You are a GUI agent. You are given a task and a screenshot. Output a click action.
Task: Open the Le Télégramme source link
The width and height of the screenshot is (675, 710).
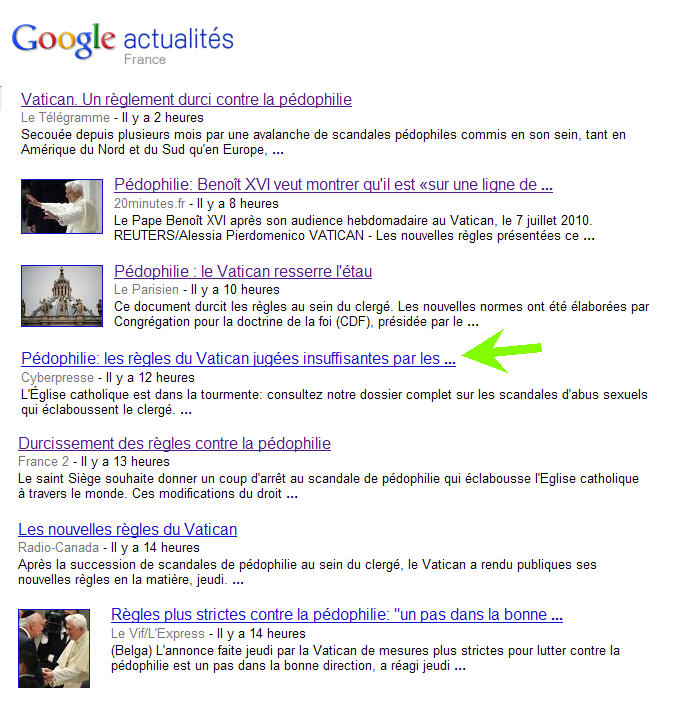[x=65, y=118]
